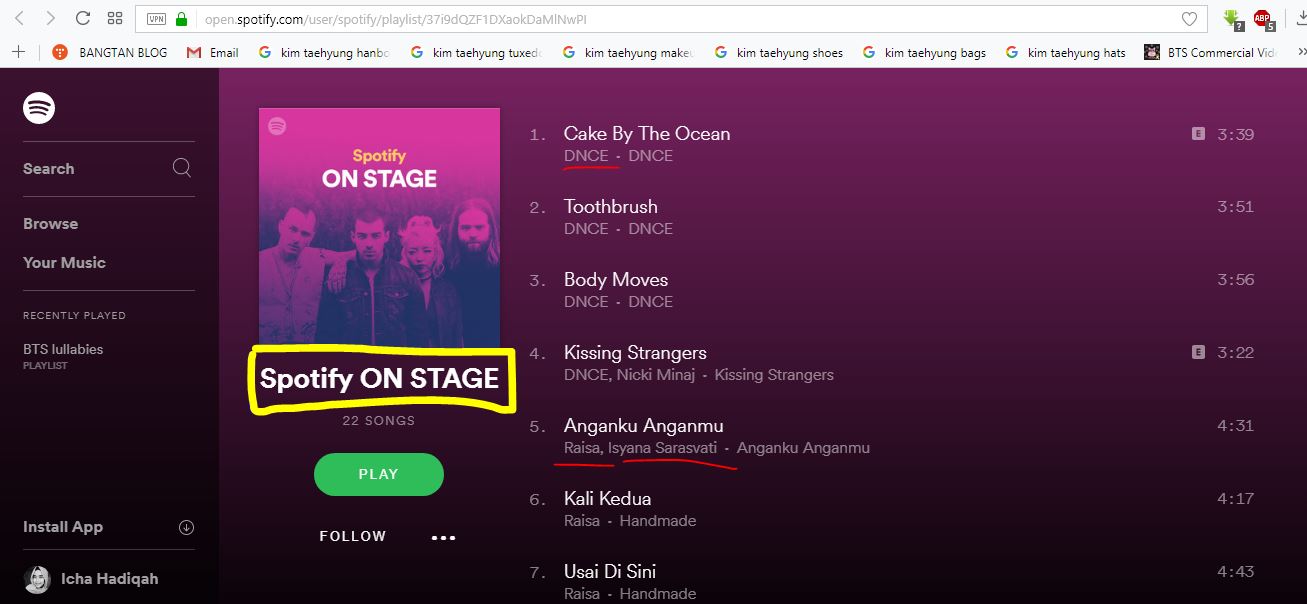This screenshot has height=604, width=1307.
Task: Toggle the VPN badge in the address bar
Action: [x=155, y=17]
